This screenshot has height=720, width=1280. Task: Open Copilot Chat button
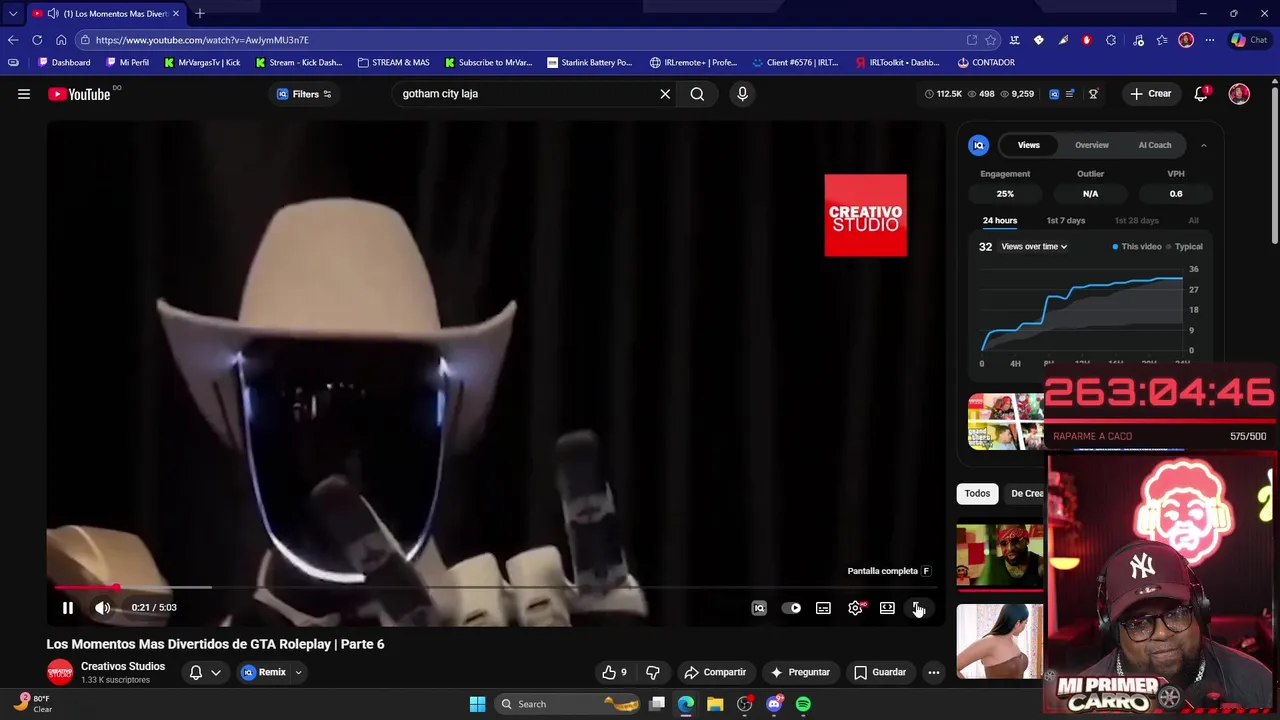1249,40
